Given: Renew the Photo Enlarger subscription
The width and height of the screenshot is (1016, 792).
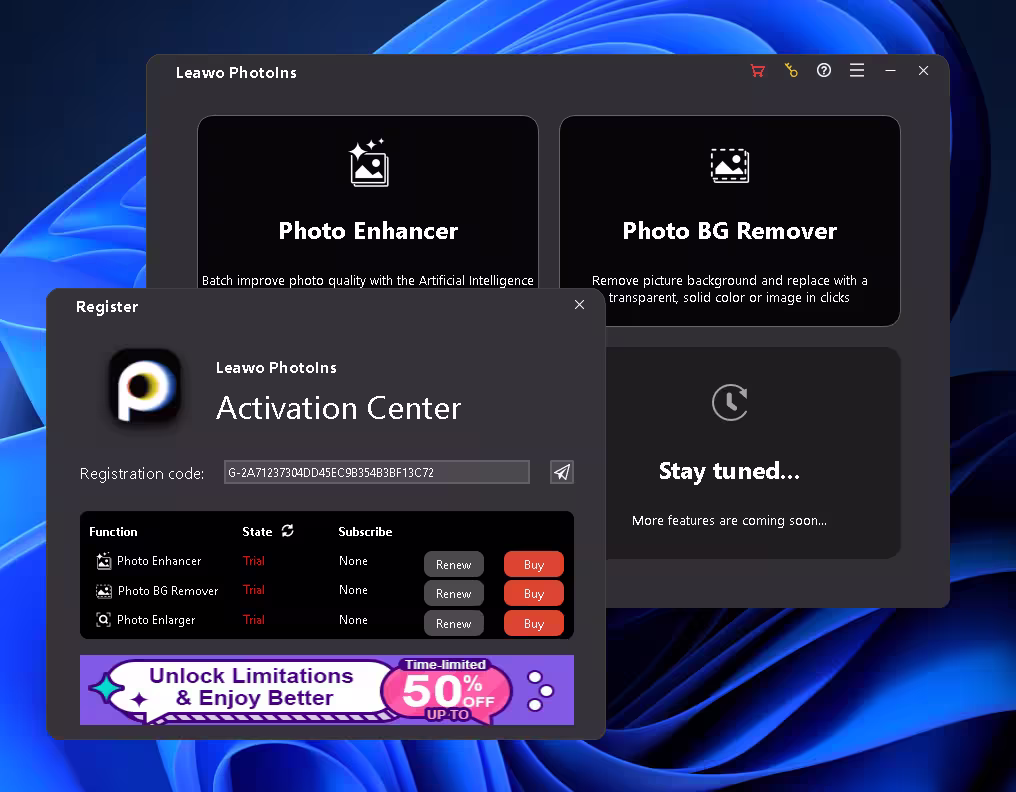Looking at the screenshot, I should (x=454, y=623).
